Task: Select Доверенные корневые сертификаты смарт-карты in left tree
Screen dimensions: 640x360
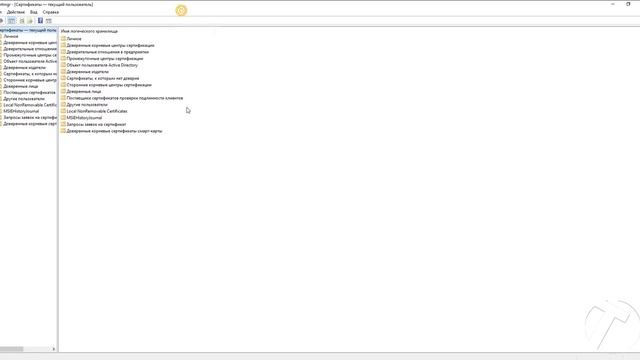Action: click(30, 123)
